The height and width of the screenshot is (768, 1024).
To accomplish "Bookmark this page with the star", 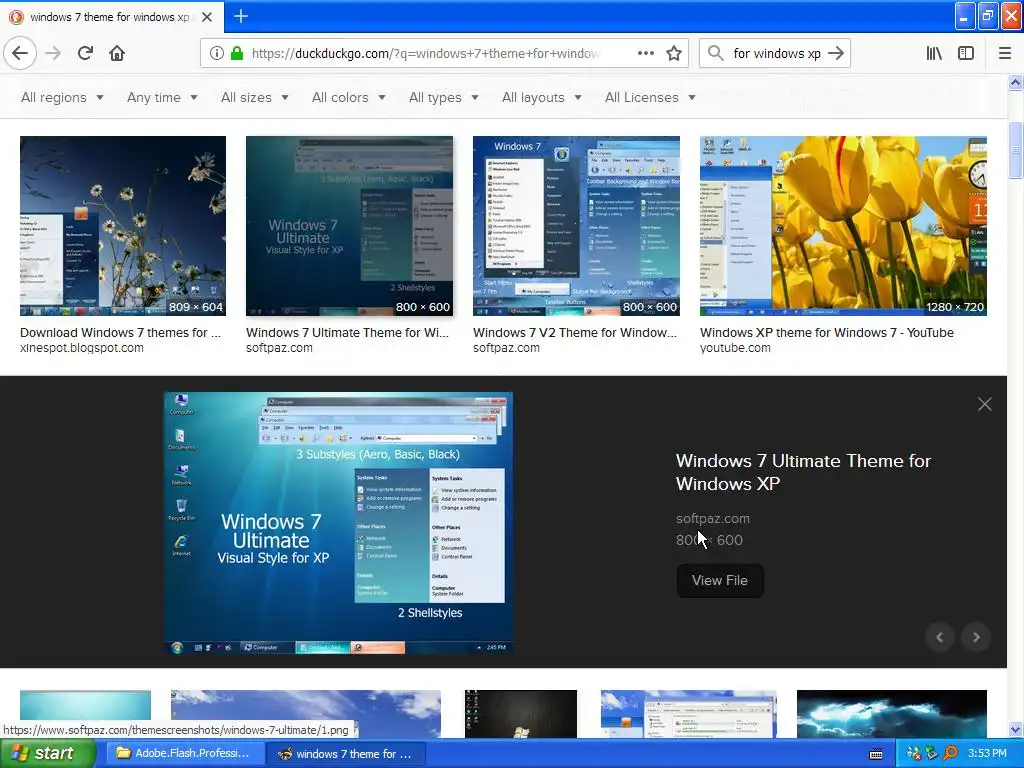I will coord(674,54).
